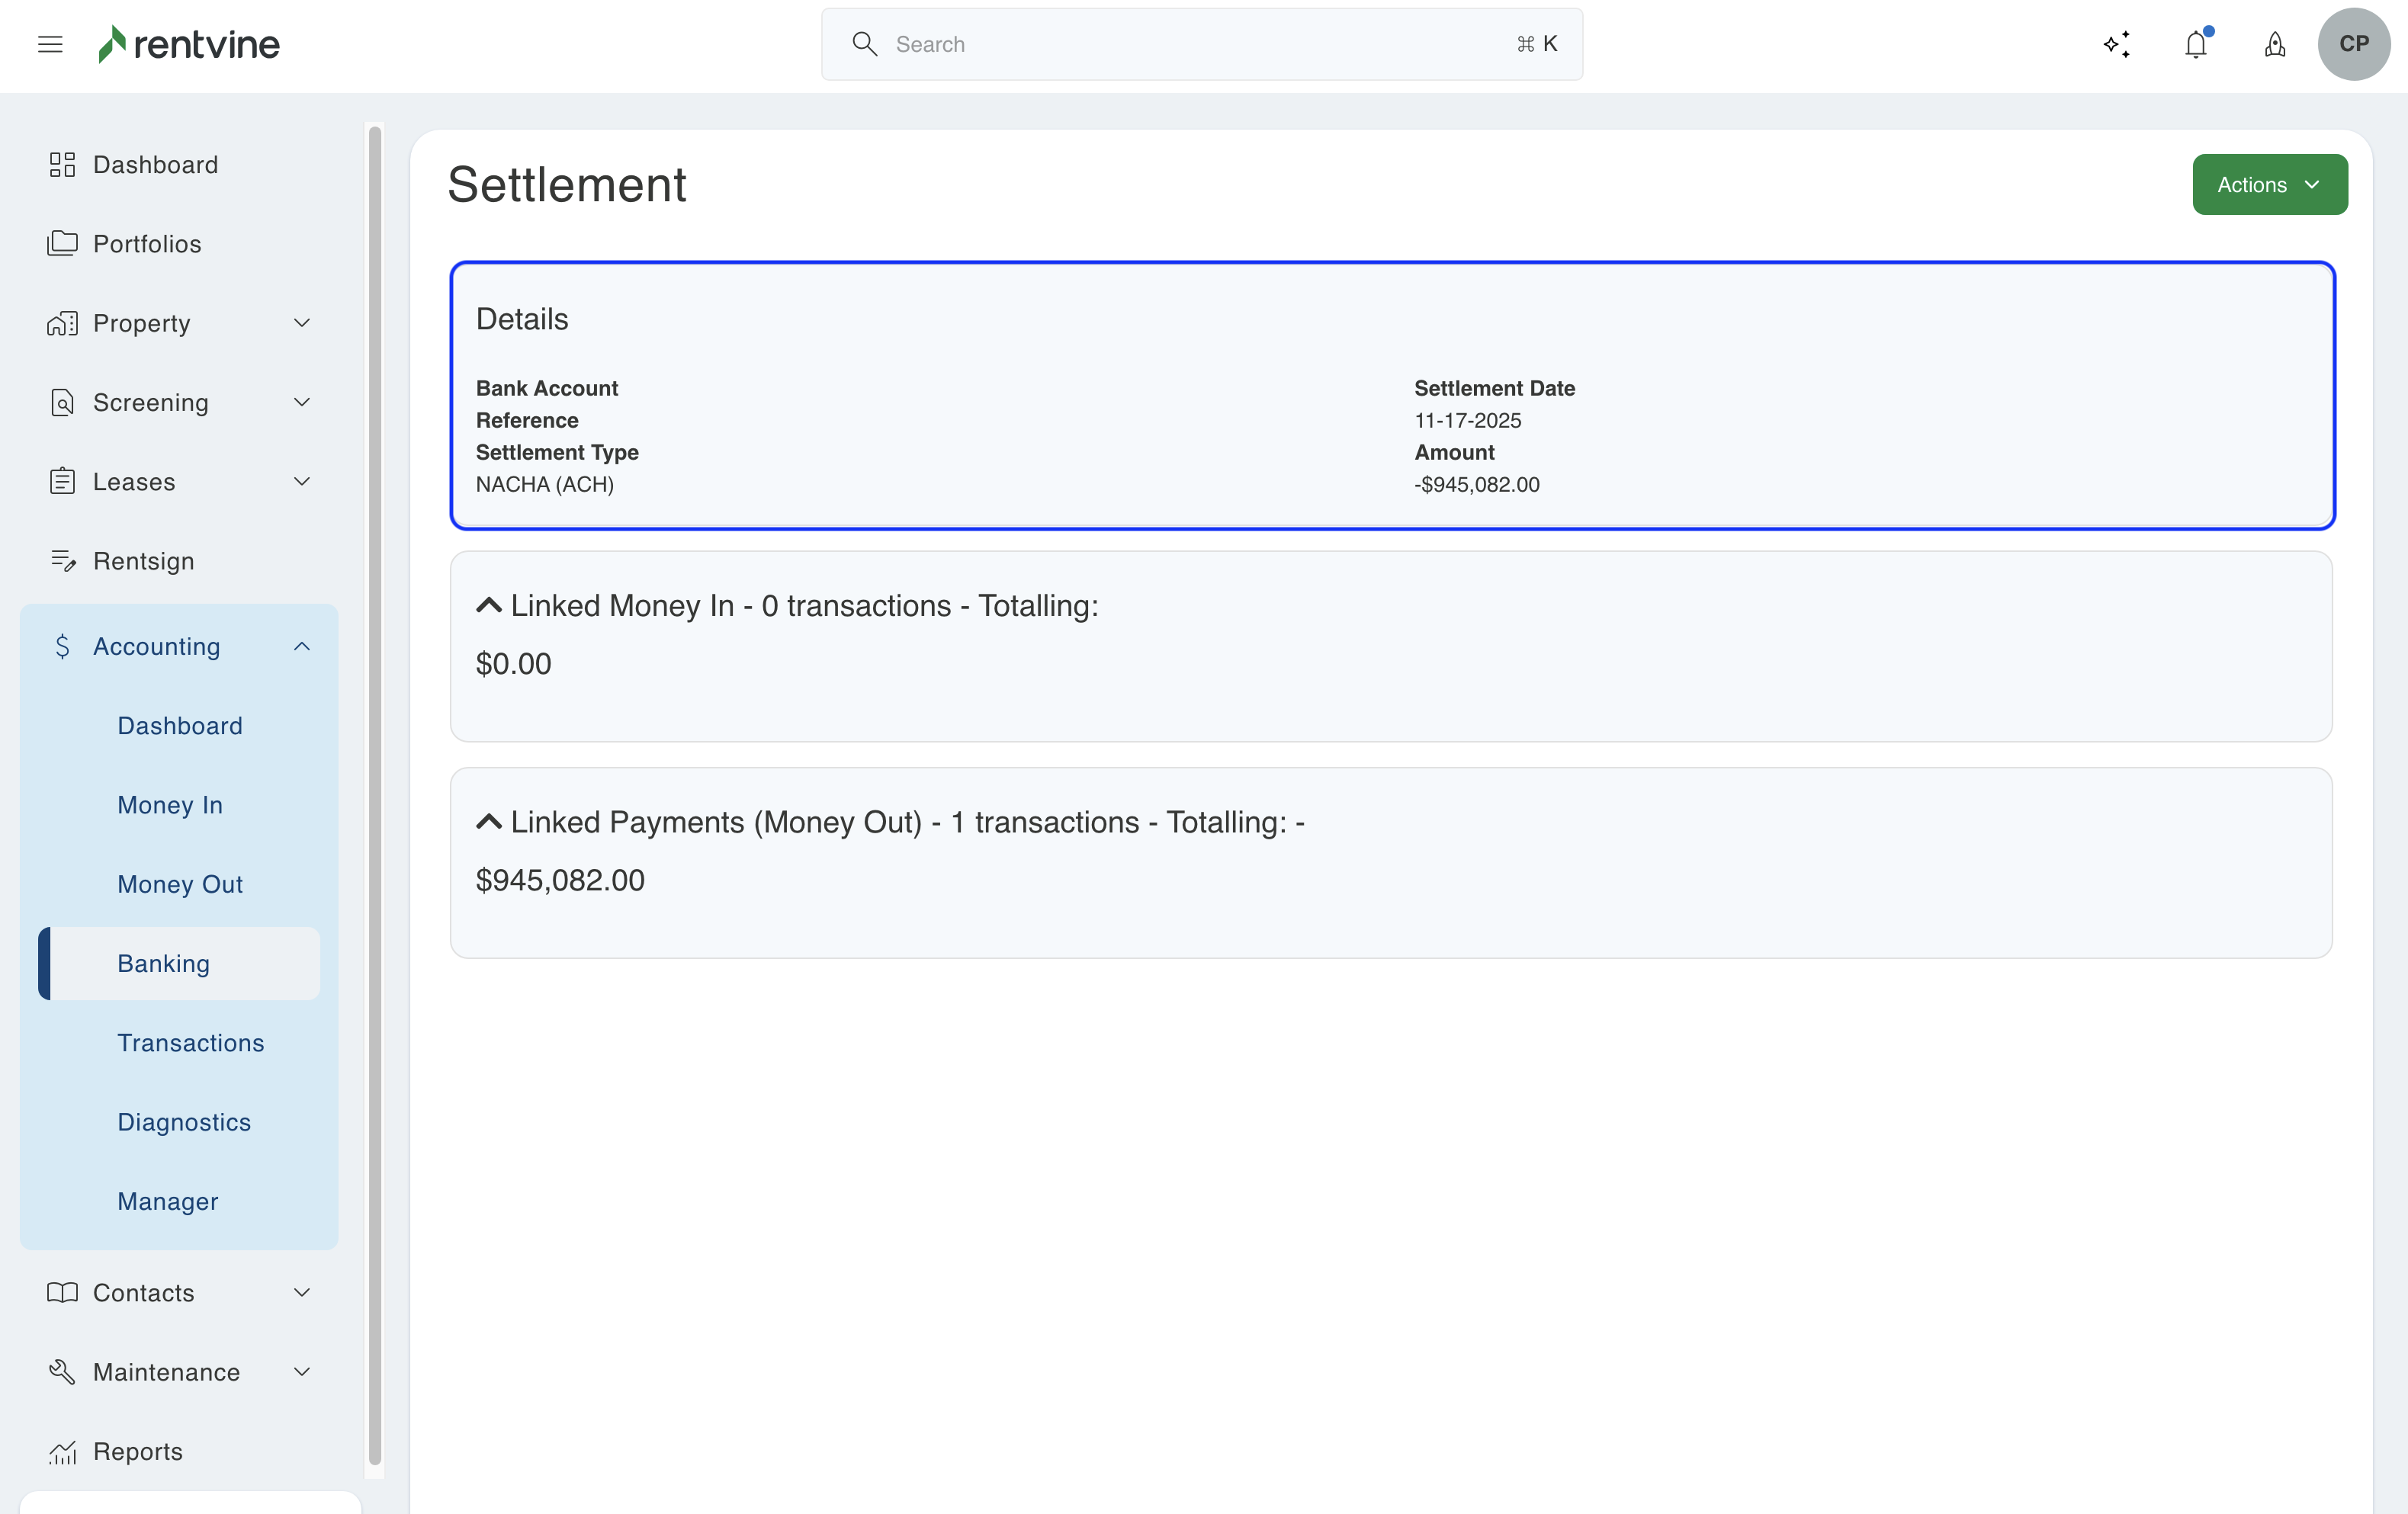Click the Portfolios folder icon

click(62, 243)
